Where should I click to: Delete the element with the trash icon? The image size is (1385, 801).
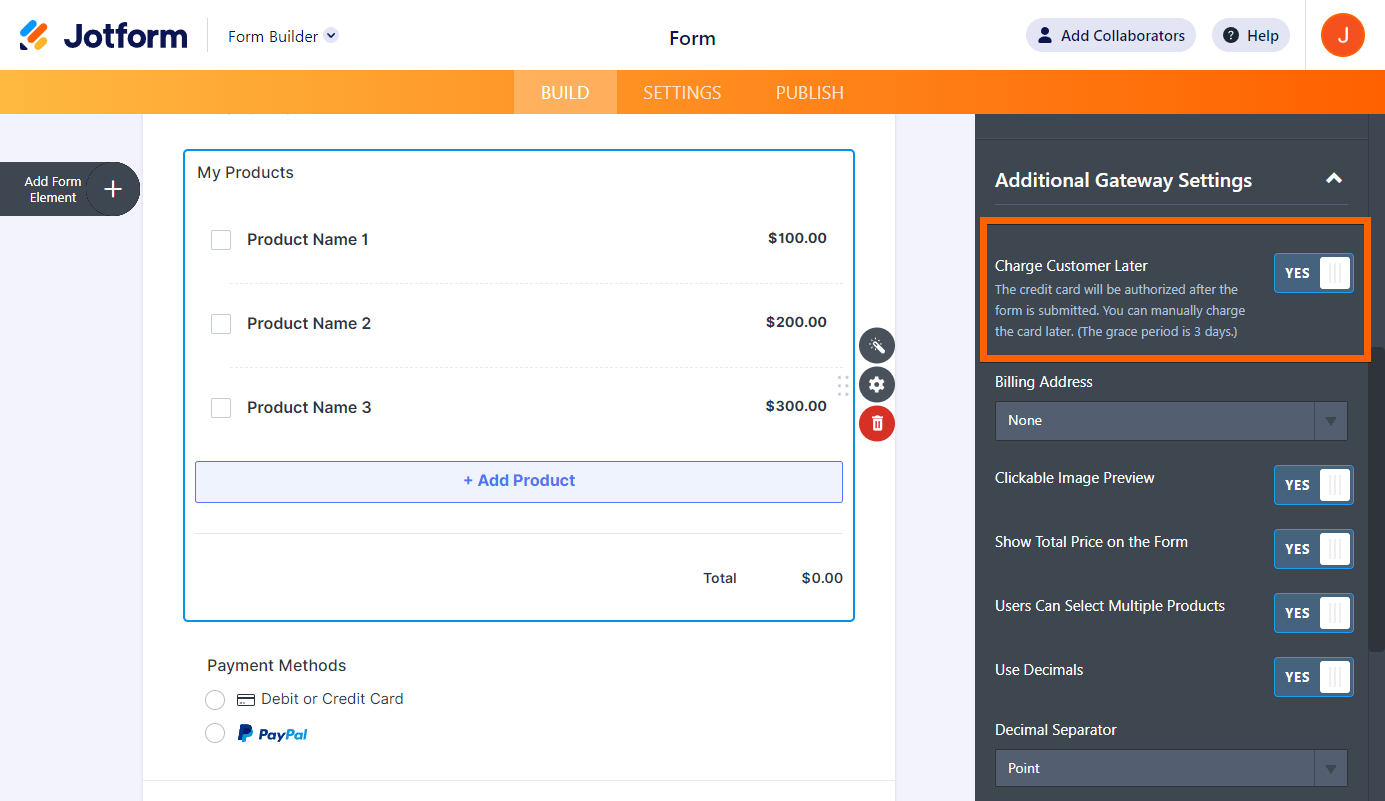coord(877,424)
